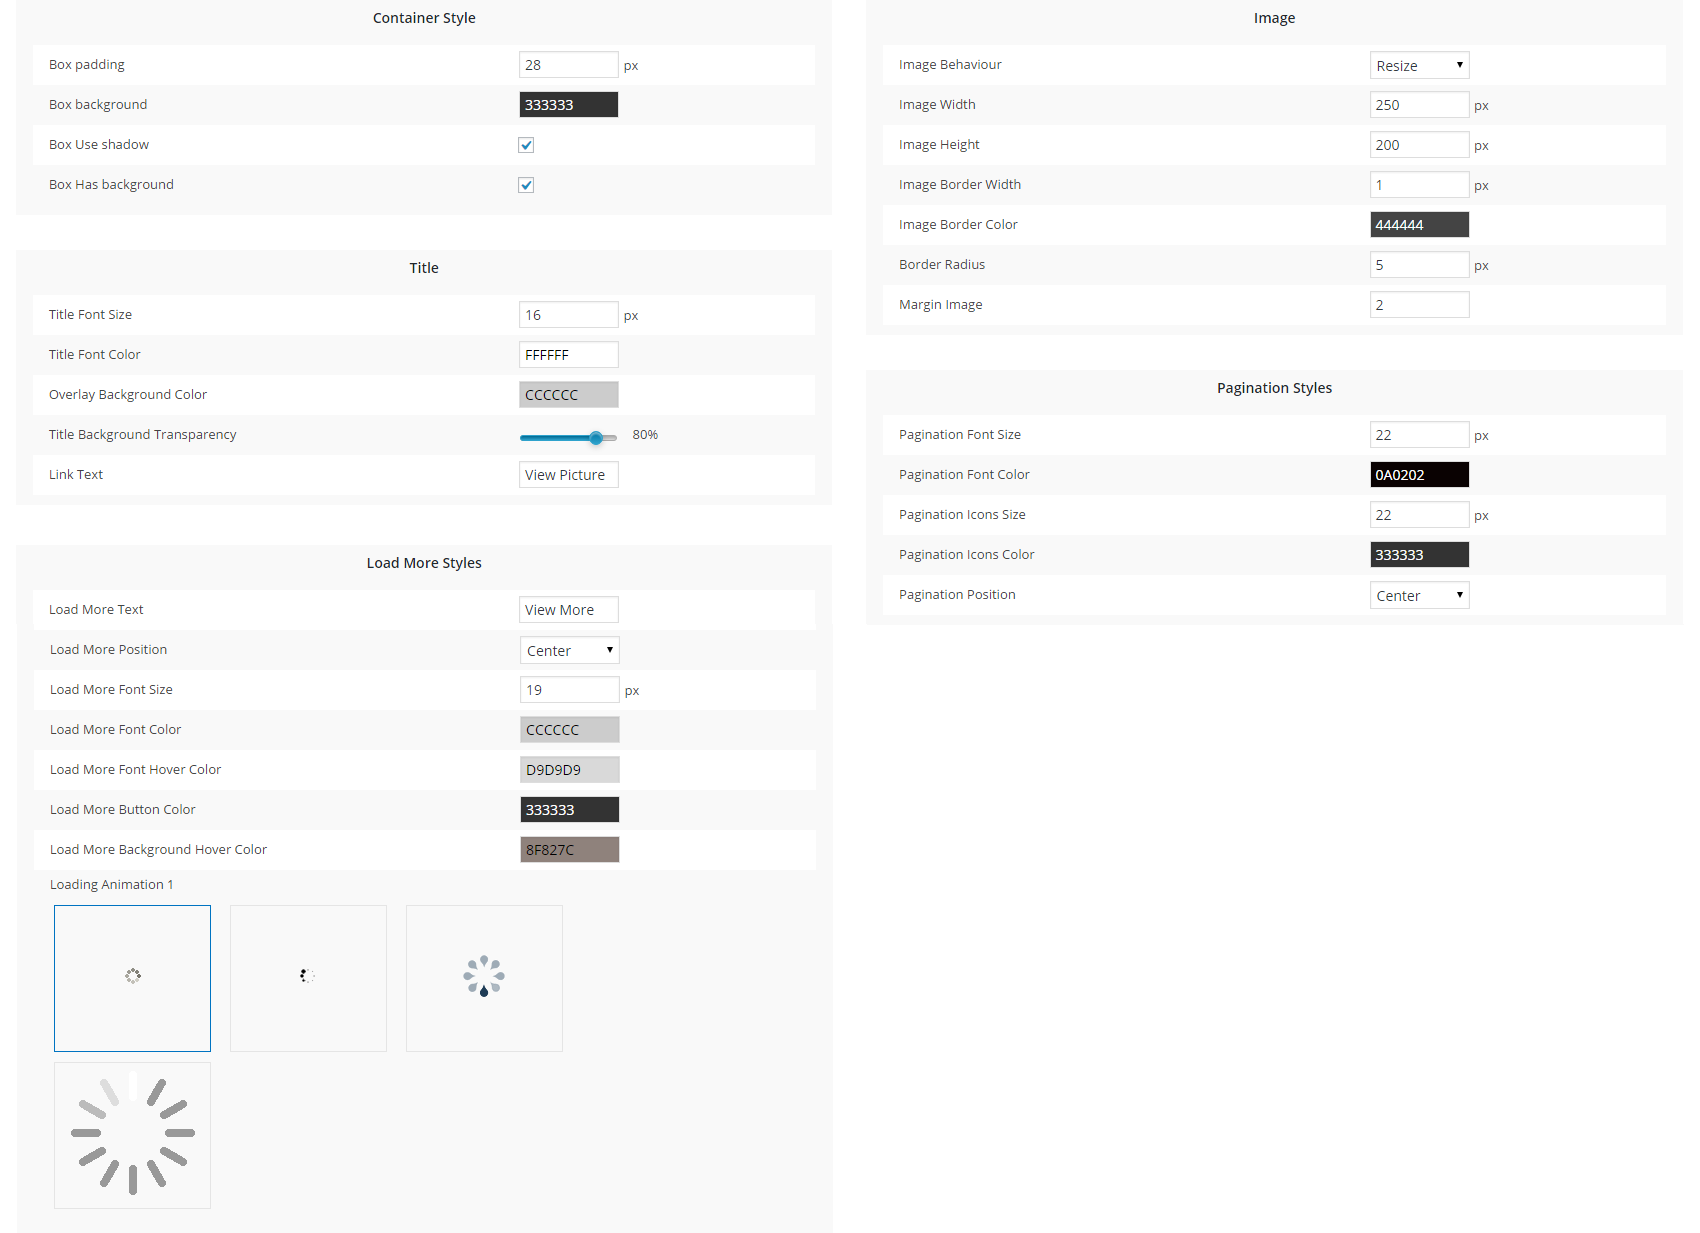The width and height of the screenshot is (1700, 1233).
Task: Click the Link Text input field
Action: pos(568,475)
